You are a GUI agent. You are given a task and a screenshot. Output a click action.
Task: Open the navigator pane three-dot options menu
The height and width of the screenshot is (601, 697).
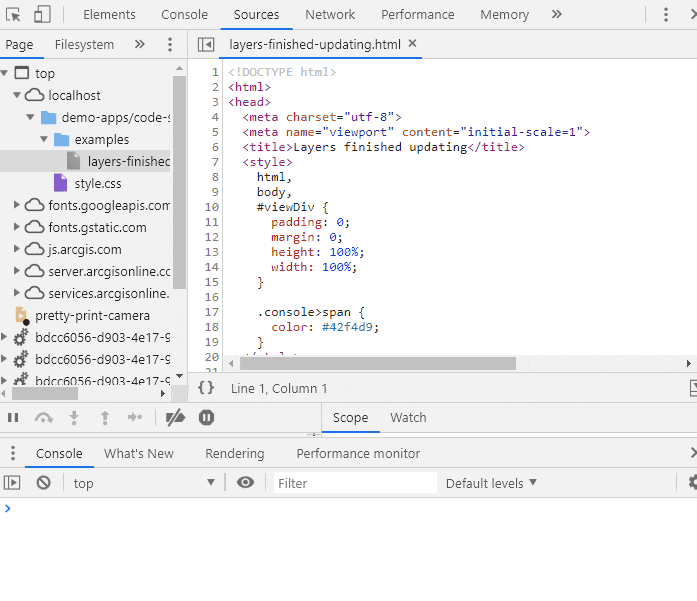[169, 44]
